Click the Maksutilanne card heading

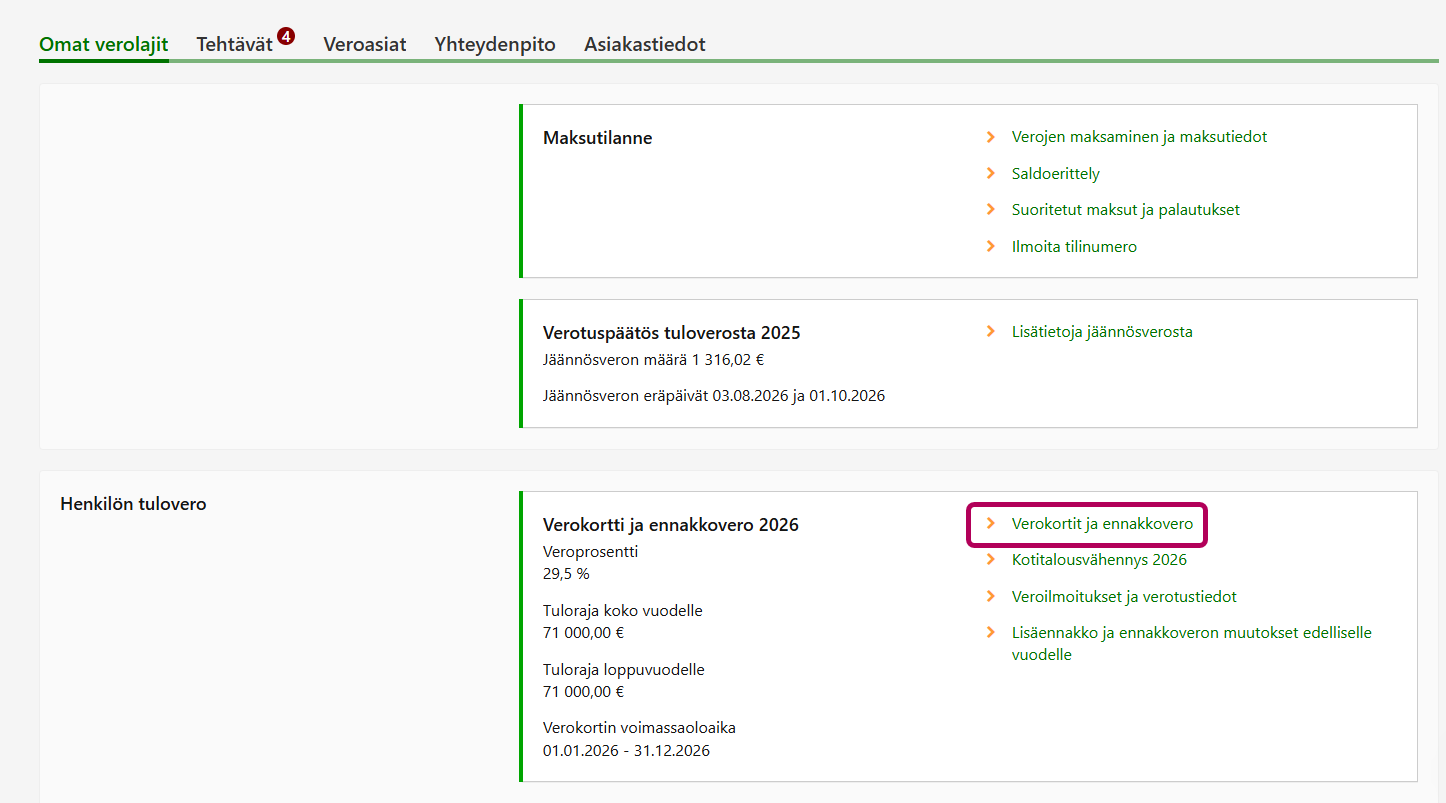pos(597,138)
